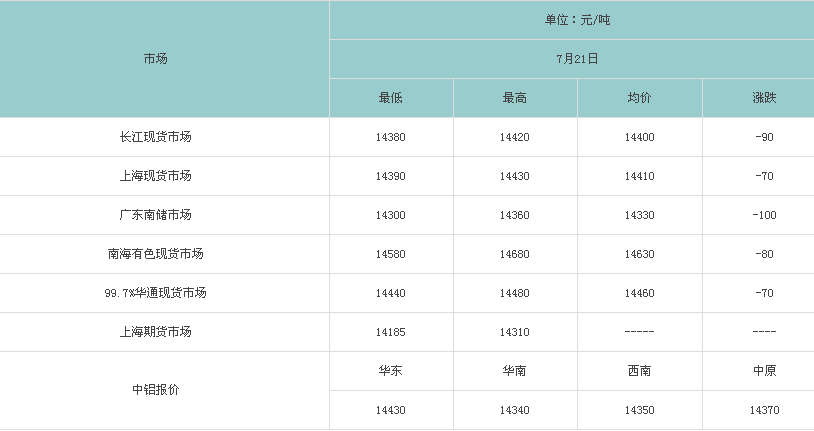Select the 华东 region cell

coord(390,370)
